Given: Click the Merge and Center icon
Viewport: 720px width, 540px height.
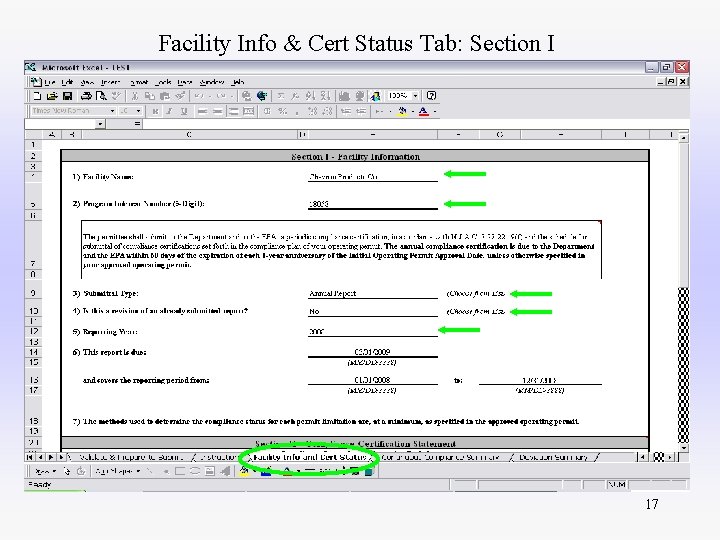Looking at the screenshot, I should click(248, 111).
